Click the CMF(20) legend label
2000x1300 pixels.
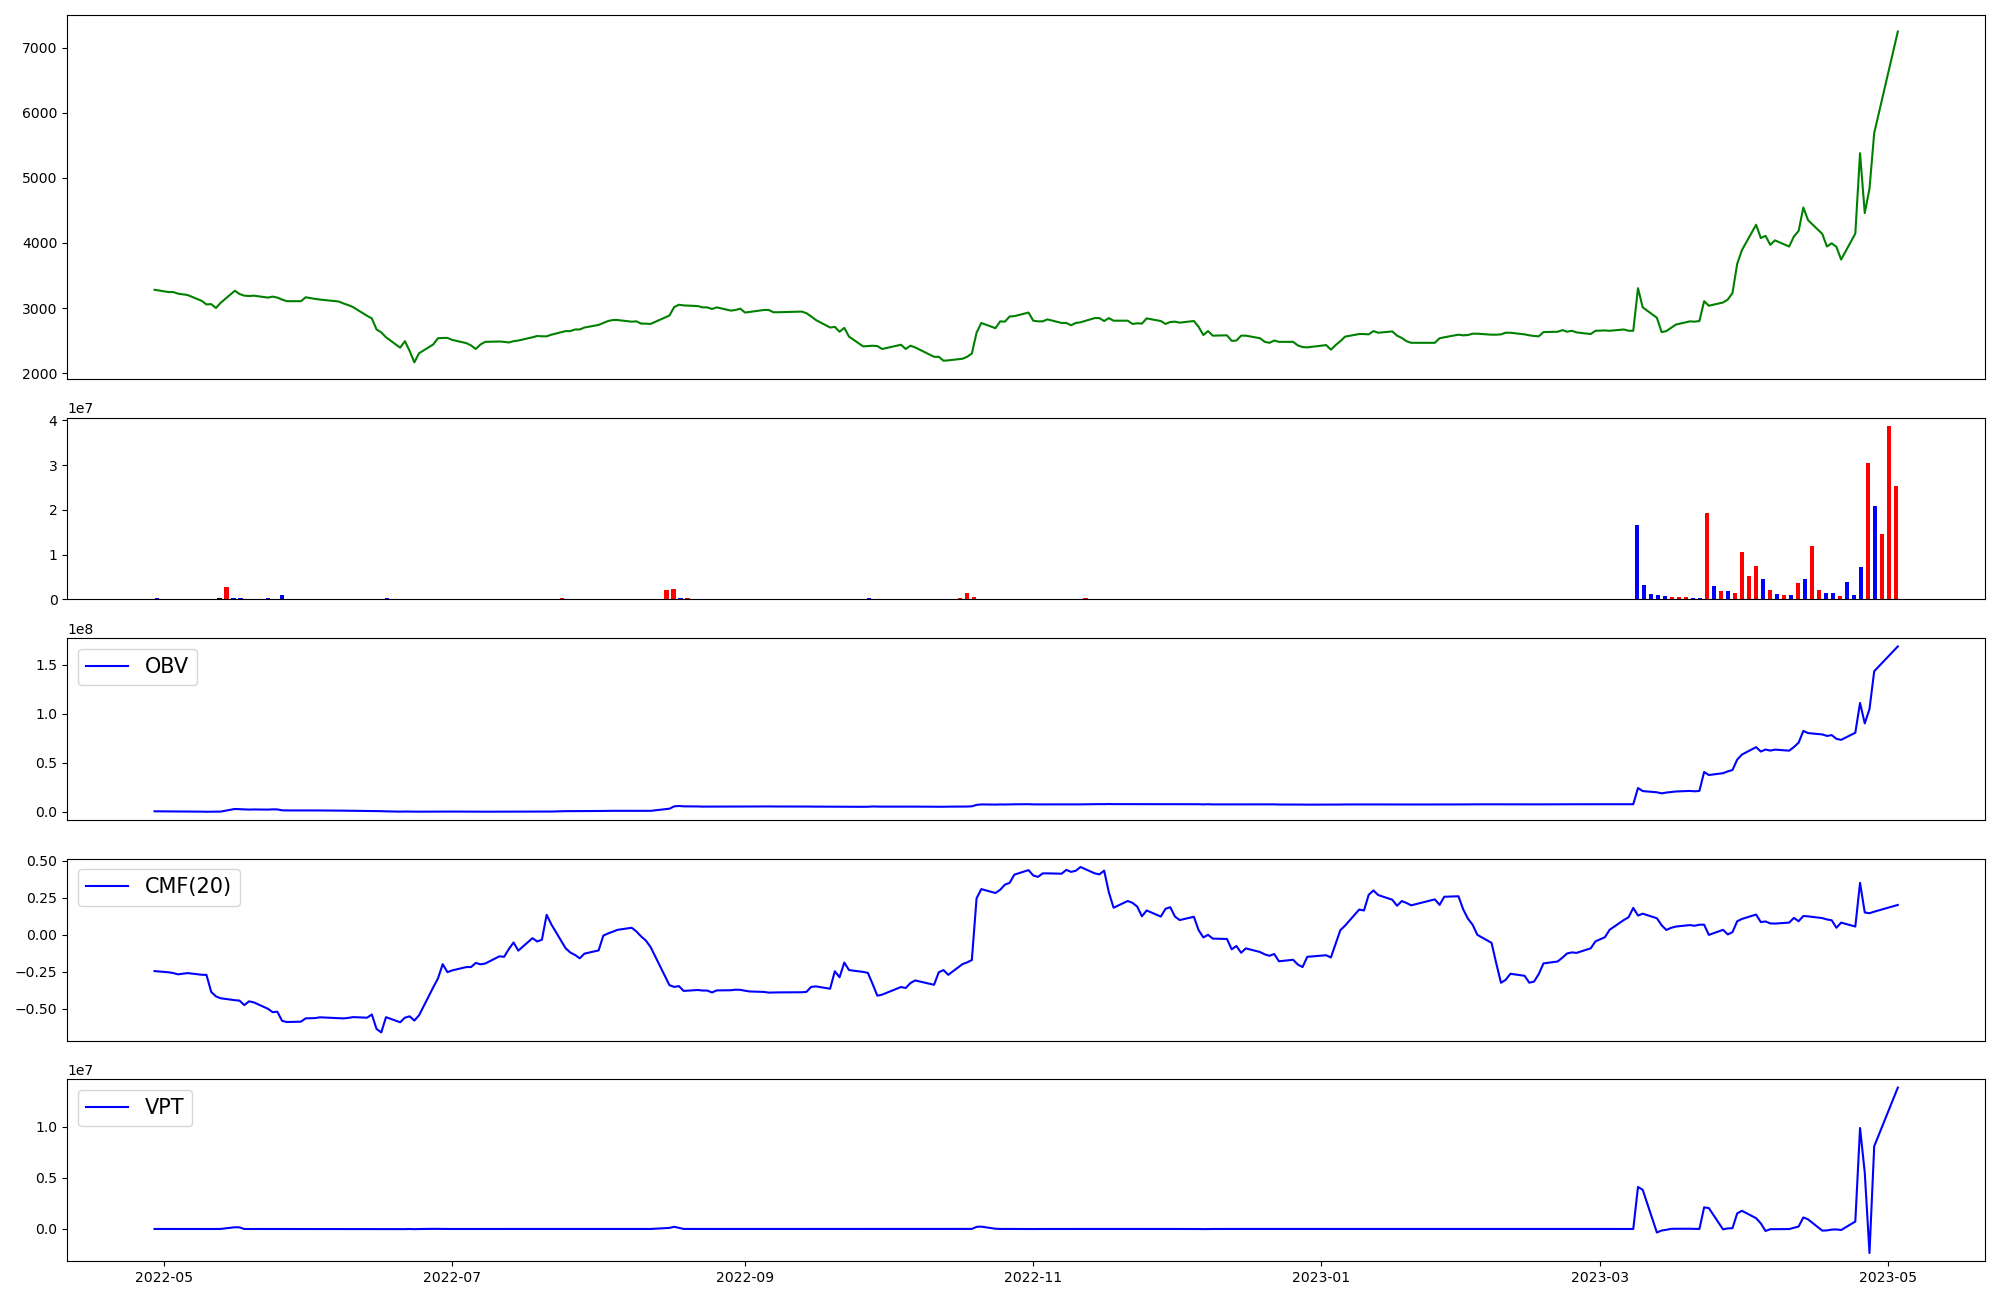pos(187,886)
